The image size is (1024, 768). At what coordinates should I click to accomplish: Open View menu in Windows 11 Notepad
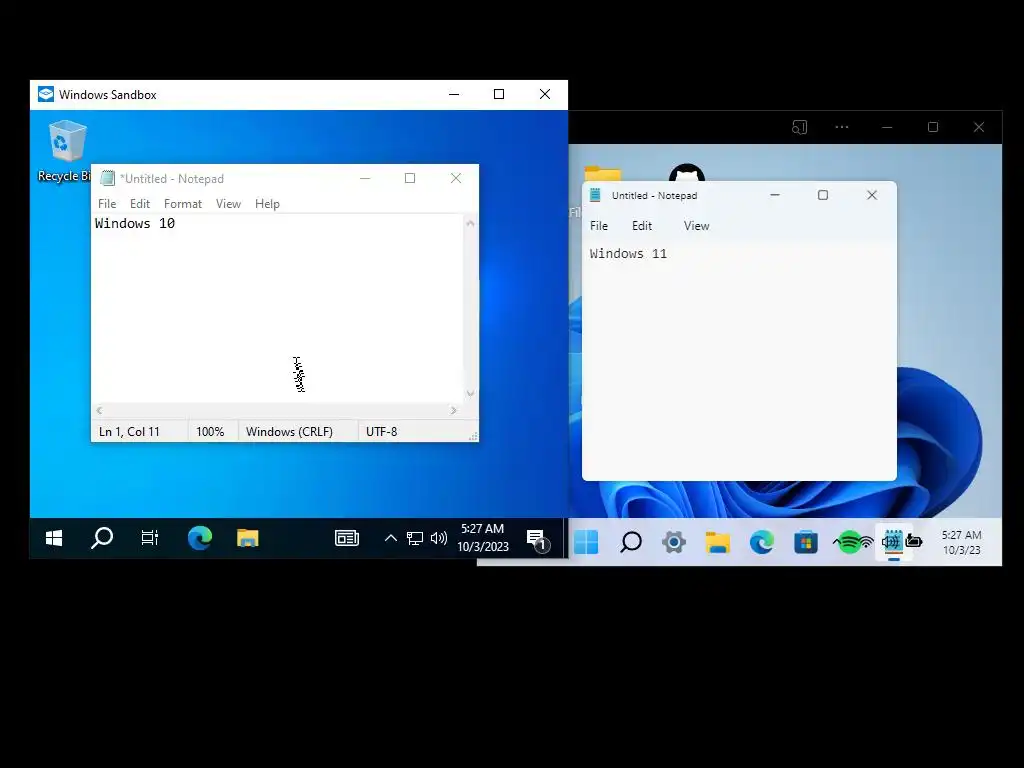point(696,226)
